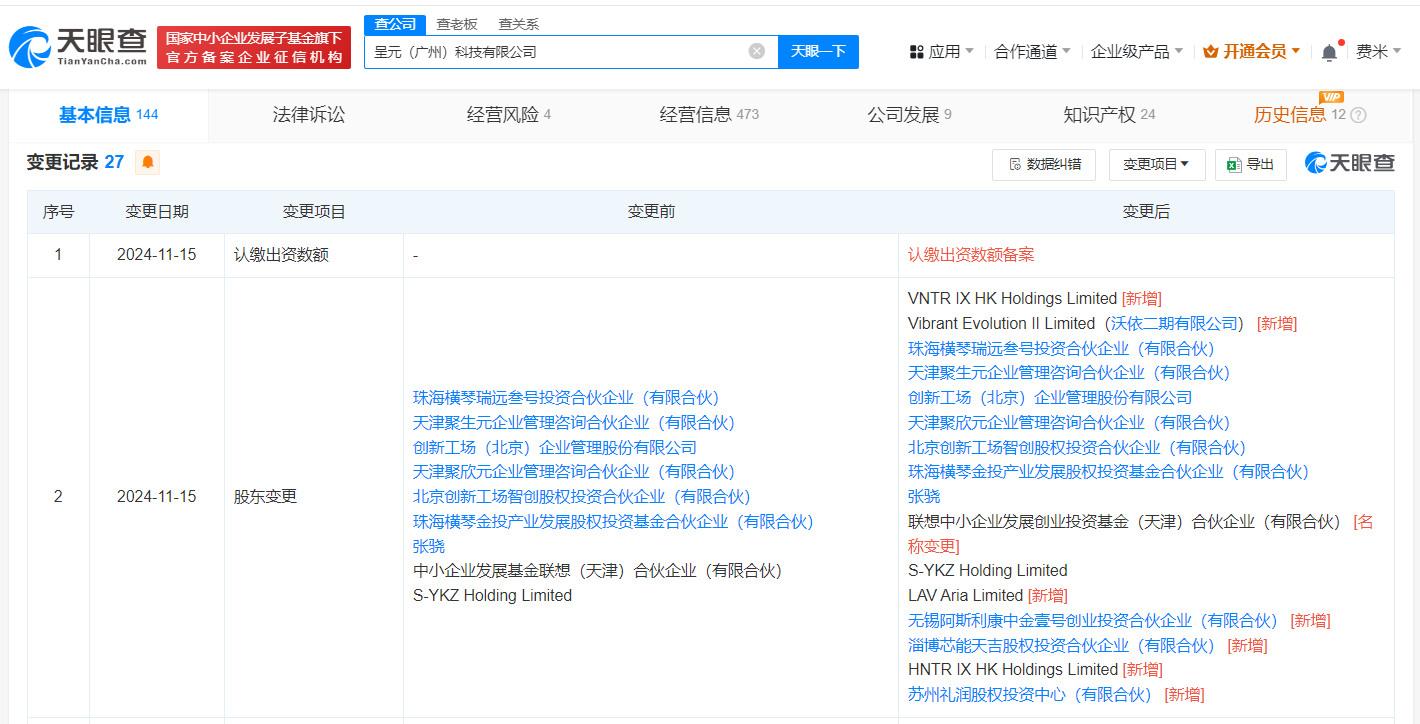Click the 应用 grid icon
This screenshot has width=1420, height=724.
pyautogui.click(x=916, y=52)
